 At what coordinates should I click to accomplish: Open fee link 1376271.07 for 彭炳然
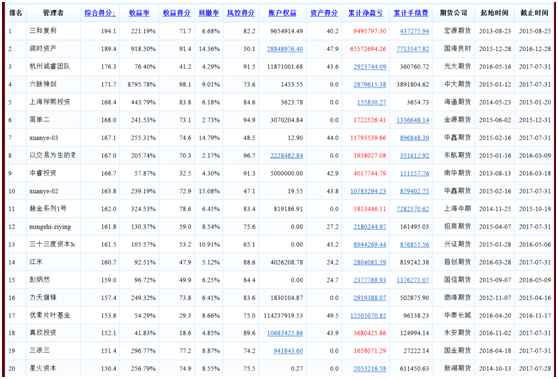pos(413,280)
